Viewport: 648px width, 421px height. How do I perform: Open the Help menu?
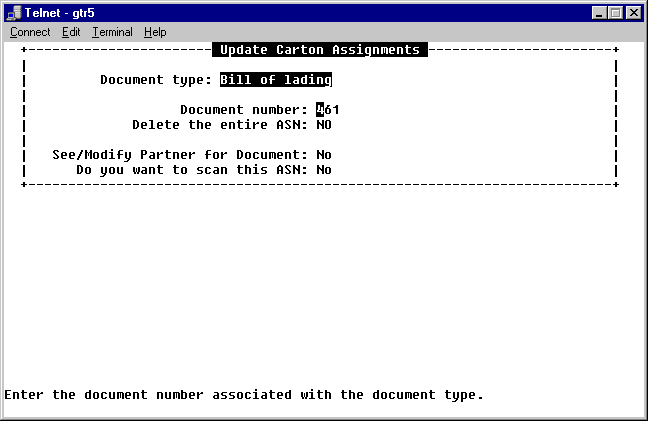155,32
